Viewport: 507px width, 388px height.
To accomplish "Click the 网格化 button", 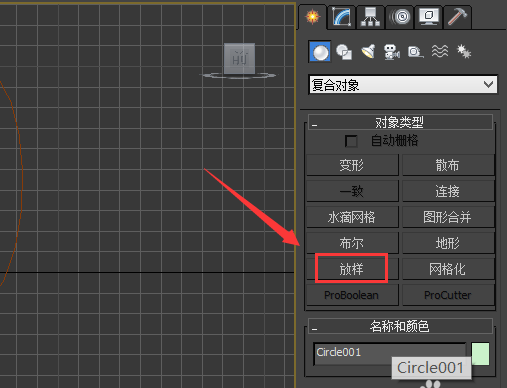I will click(x=448, y=269).
